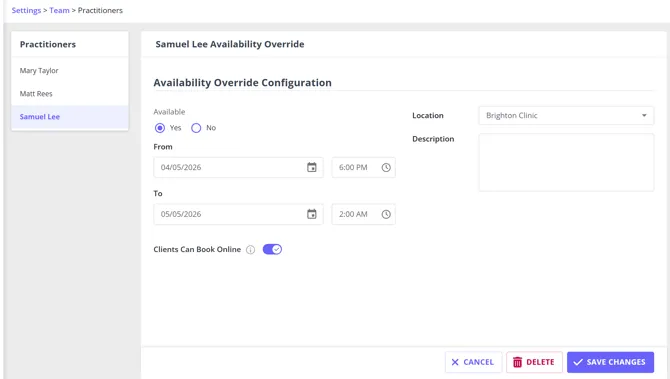This screenshot has width=670, height=379.
Task: Click the Save Changes button
Action: click(x=610, y=362)
